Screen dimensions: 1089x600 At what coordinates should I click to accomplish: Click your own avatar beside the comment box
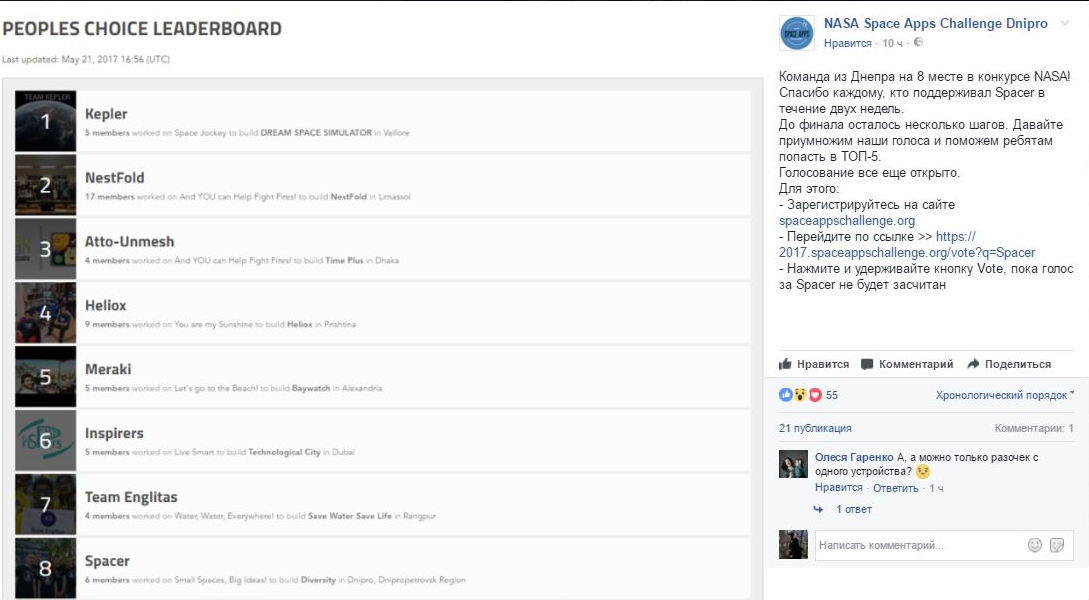(793, 544)
